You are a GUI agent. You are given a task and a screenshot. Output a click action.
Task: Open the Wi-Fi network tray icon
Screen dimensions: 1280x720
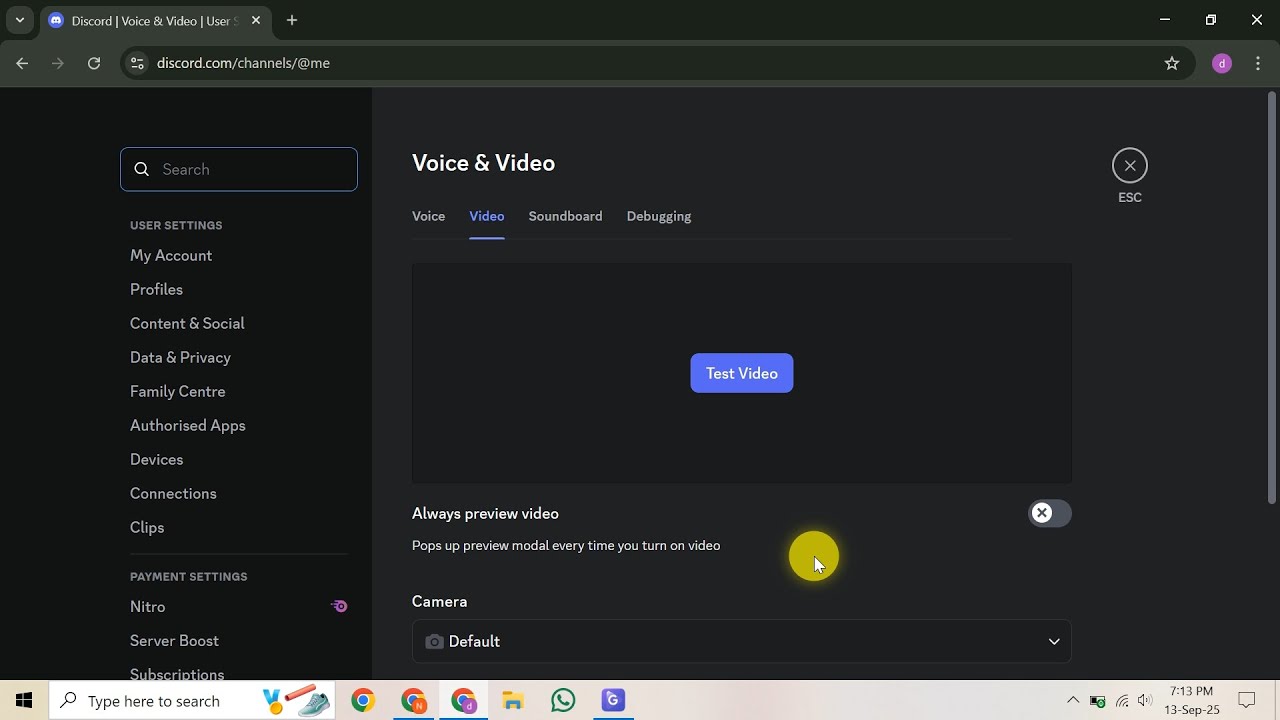[1122, 701]
